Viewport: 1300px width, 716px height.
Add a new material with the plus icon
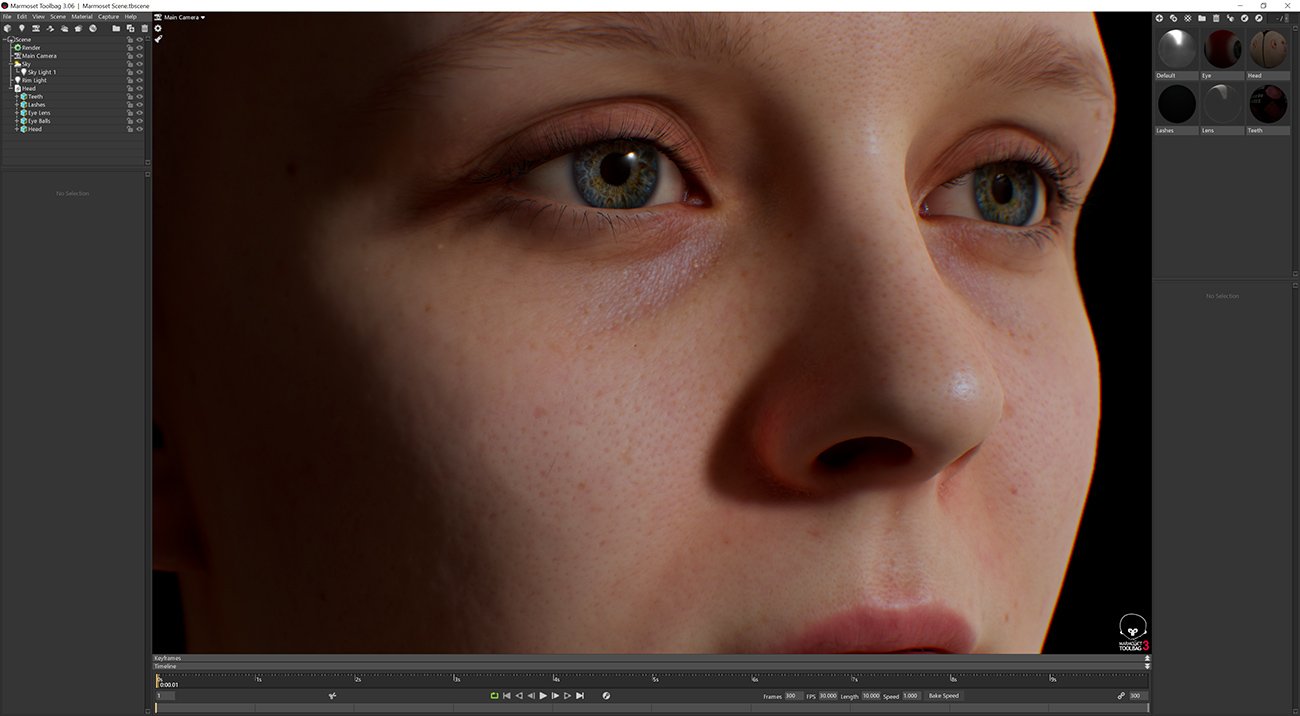click(x=1159, y=18)
